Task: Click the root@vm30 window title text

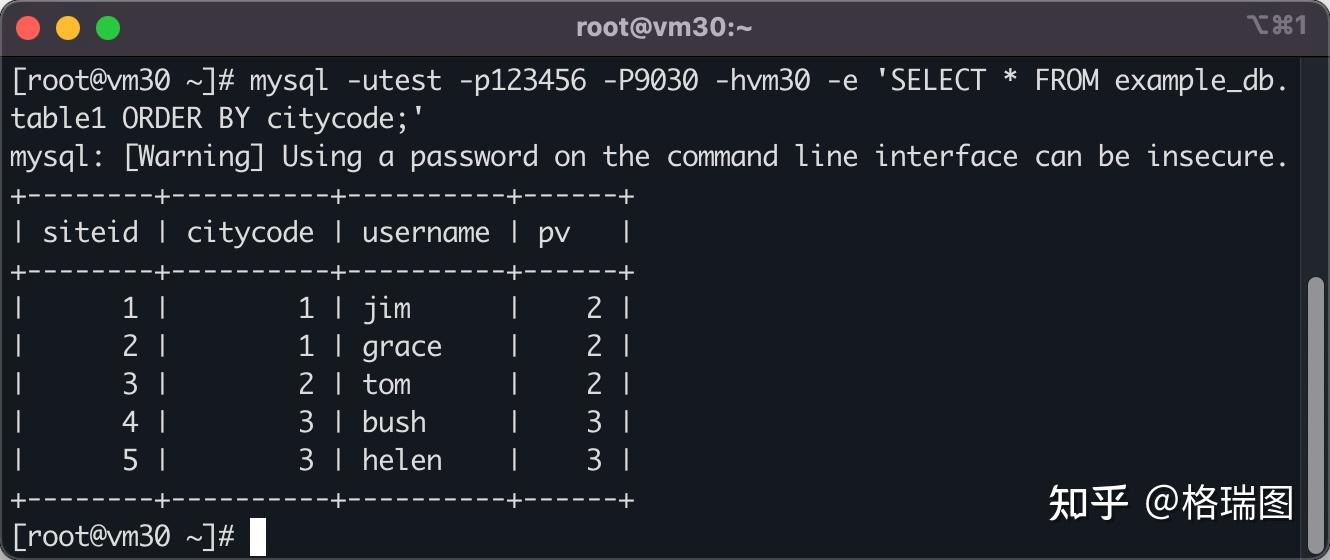Action: [x=664, y=28]
